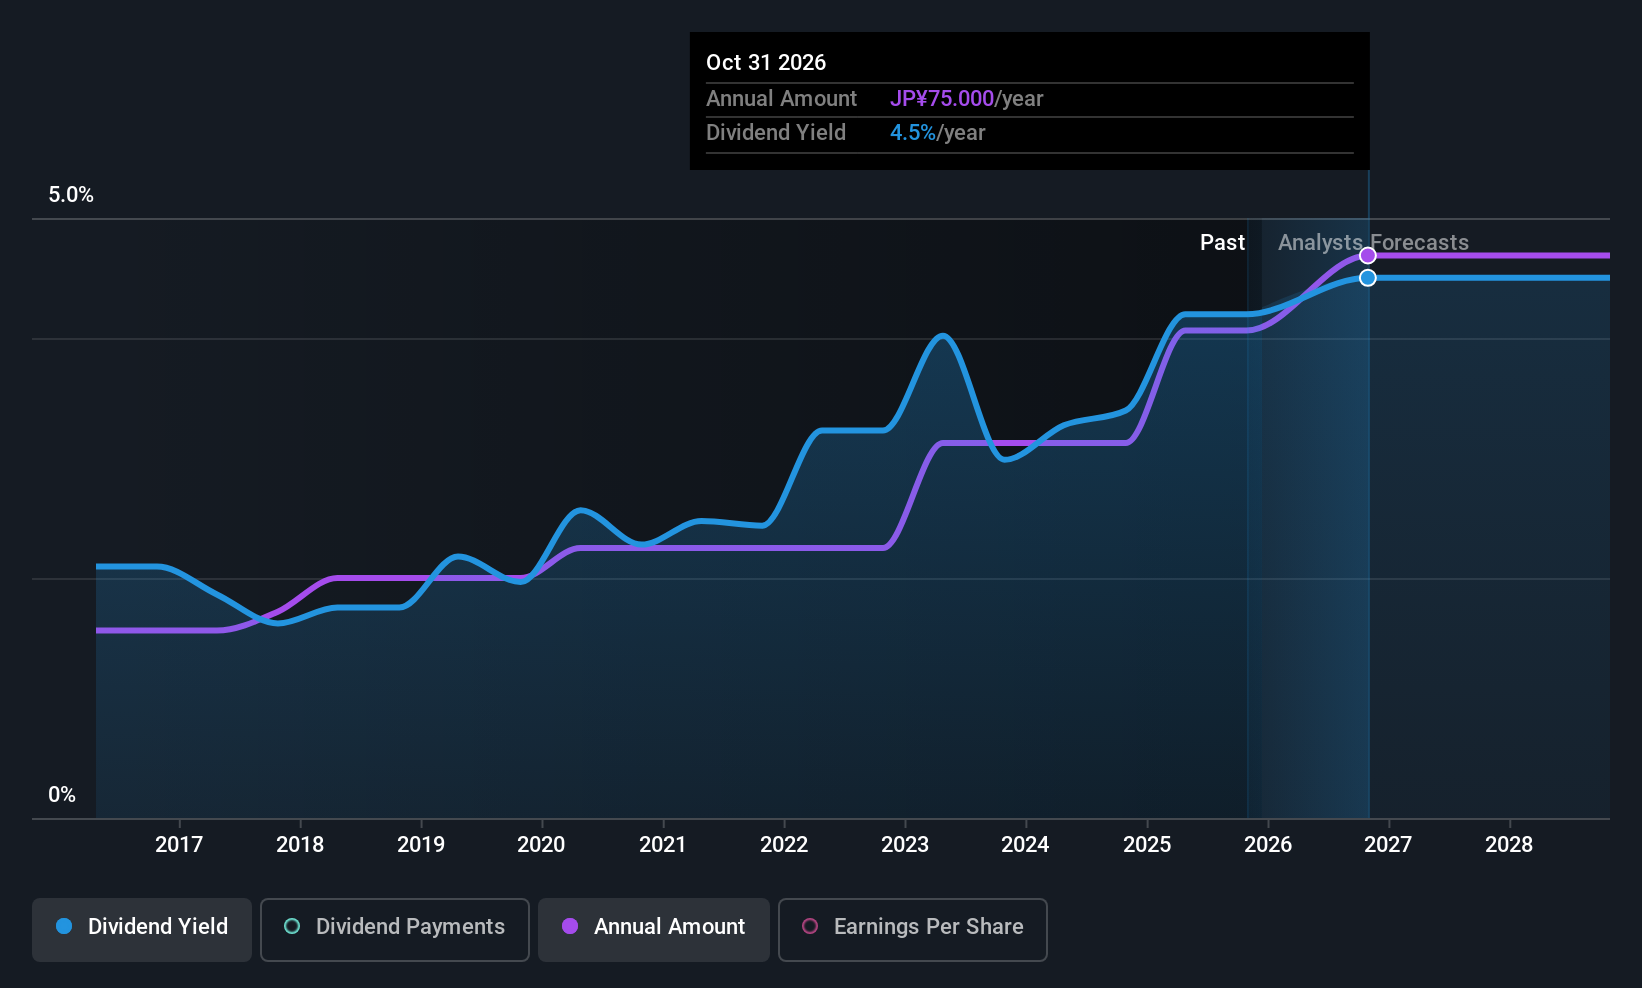This screenshot has height=988, width=1642.
Task: Click the Dividend Payments legend to reveal its data
Action: click(x=394, y=927)
